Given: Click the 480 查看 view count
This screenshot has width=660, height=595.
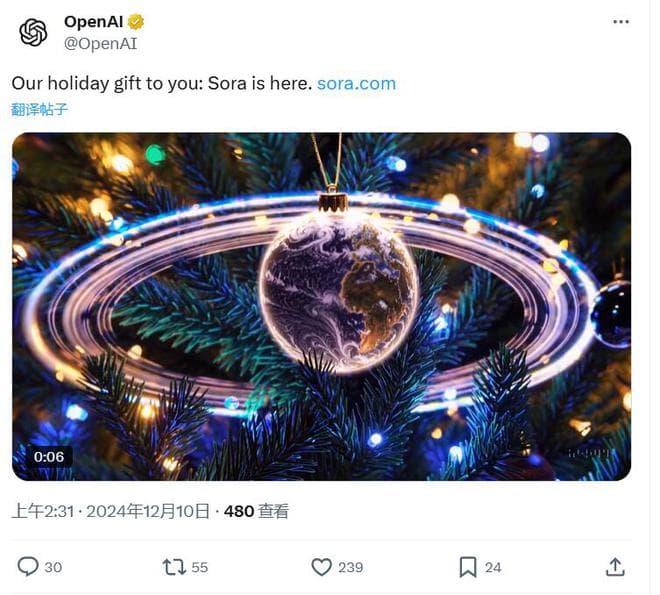Looking at the screenshot, I should (256, 511).
